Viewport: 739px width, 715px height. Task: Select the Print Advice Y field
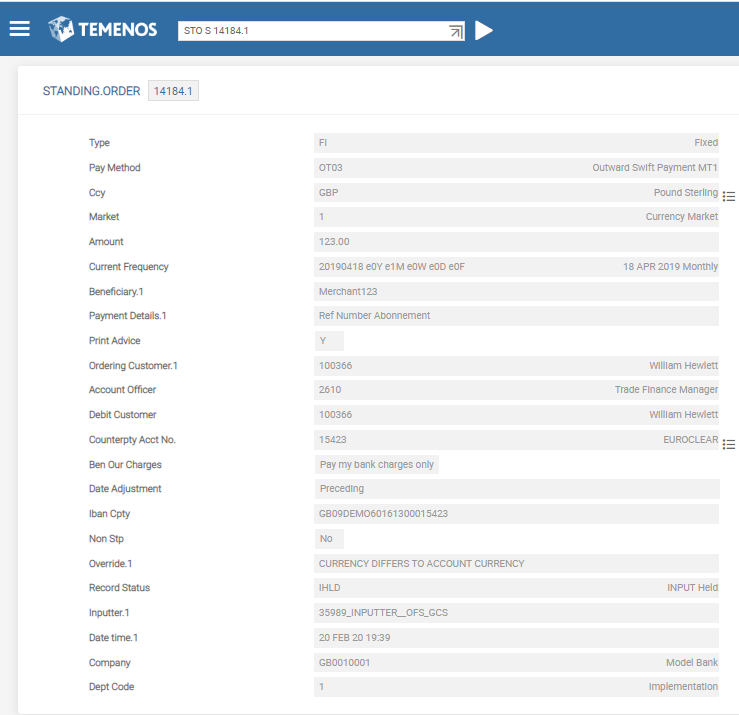[x=329, y=341]
